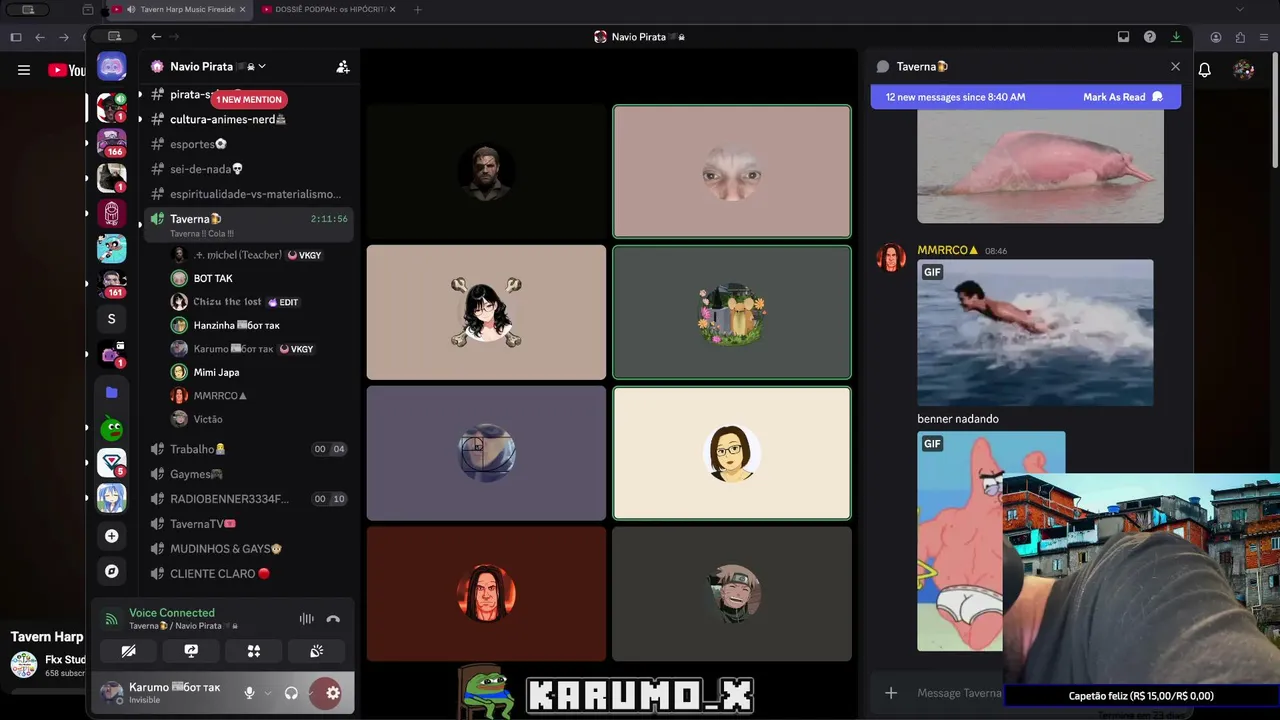Open the esportes text channel
Viewport: 1280px width, 720px height.
click(248, 144)
